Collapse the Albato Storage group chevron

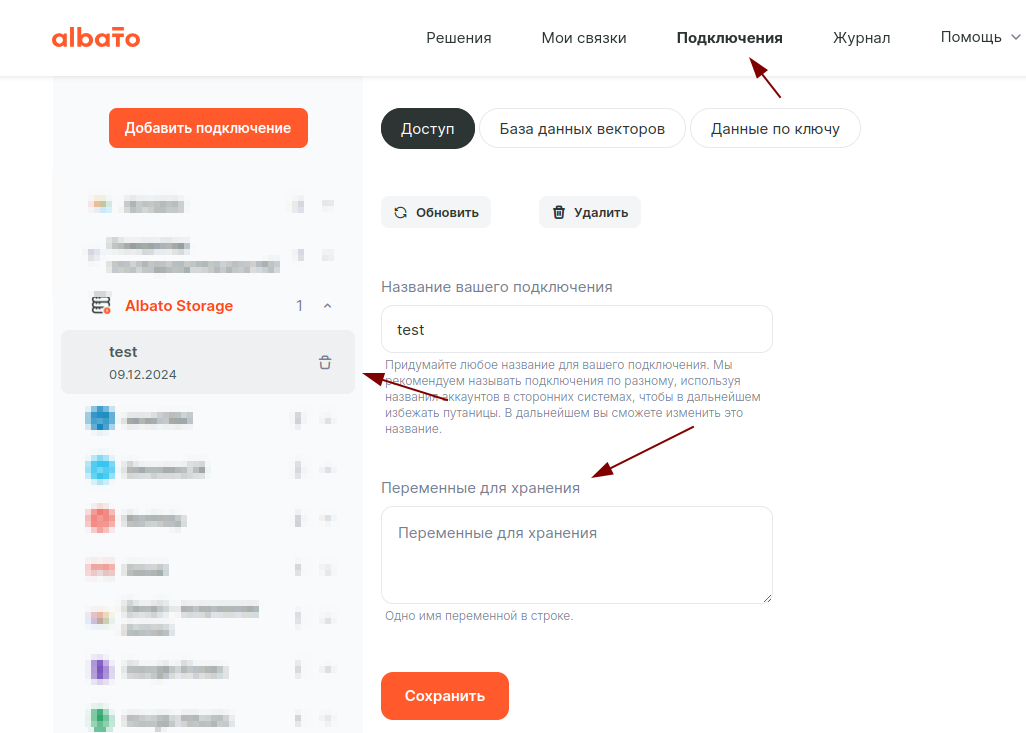coord(327,306)
